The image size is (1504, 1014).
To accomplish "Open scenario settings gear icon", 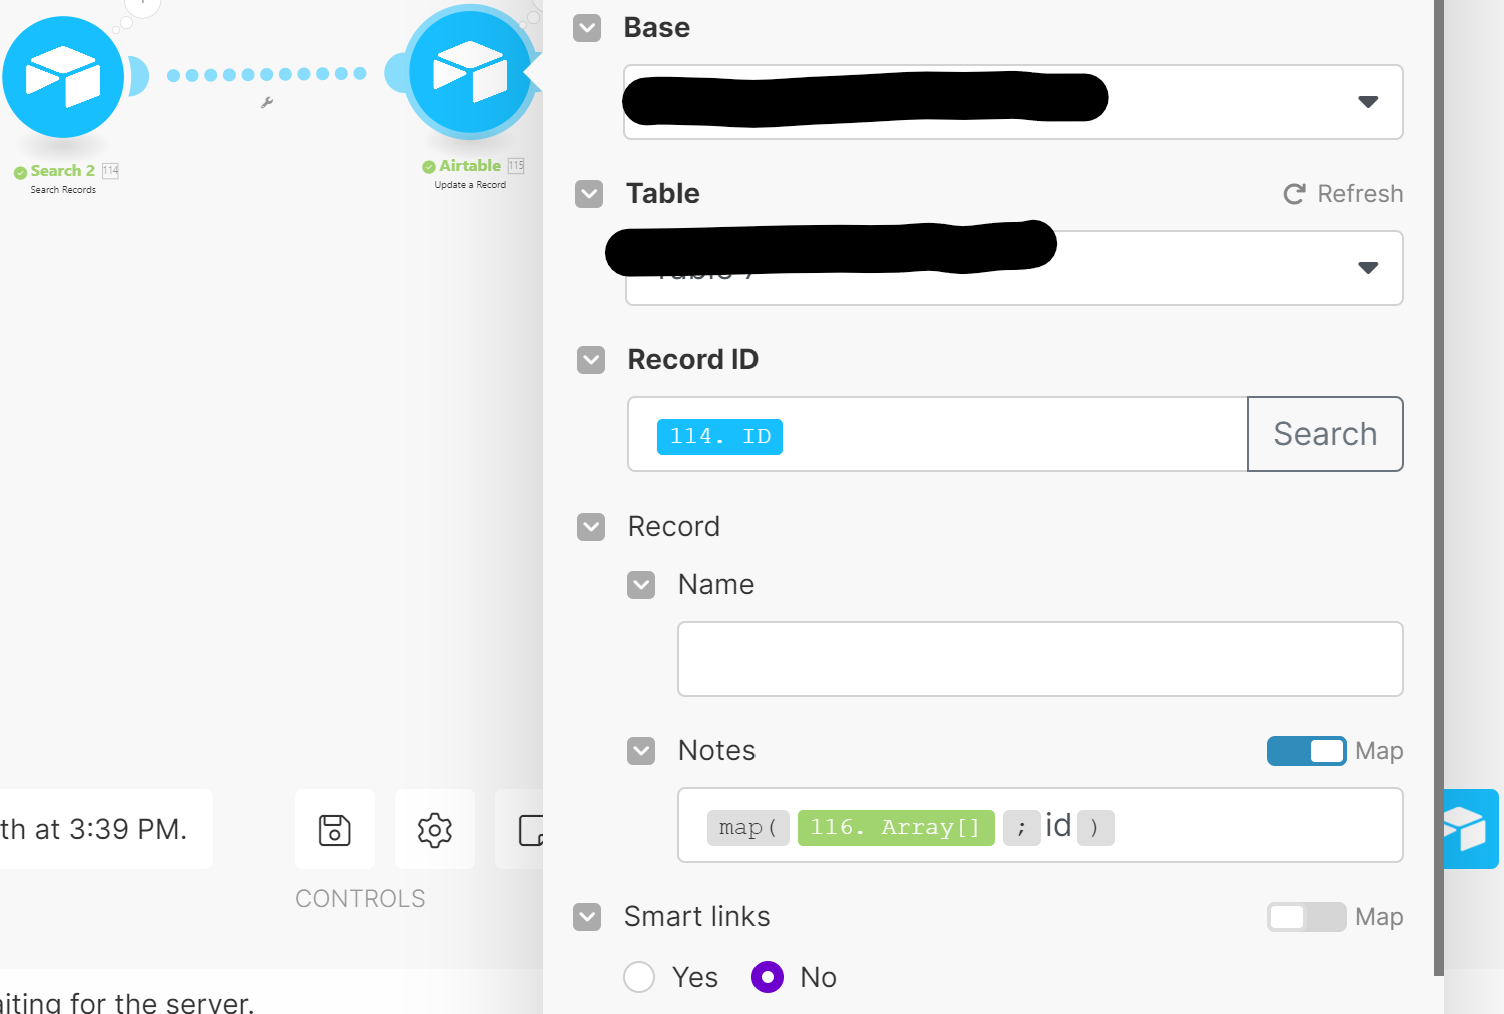I will [x=435, y=830].
